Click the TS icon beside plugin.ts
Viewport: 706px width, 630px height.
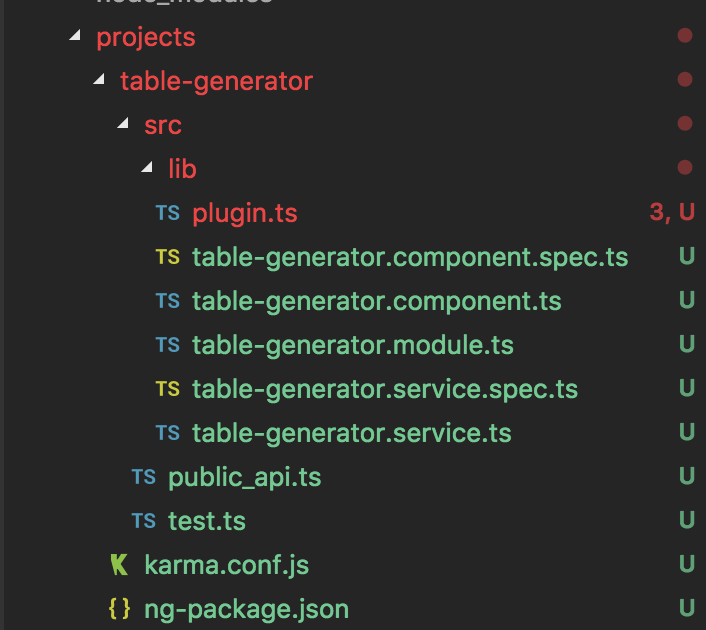click(167, 213)
